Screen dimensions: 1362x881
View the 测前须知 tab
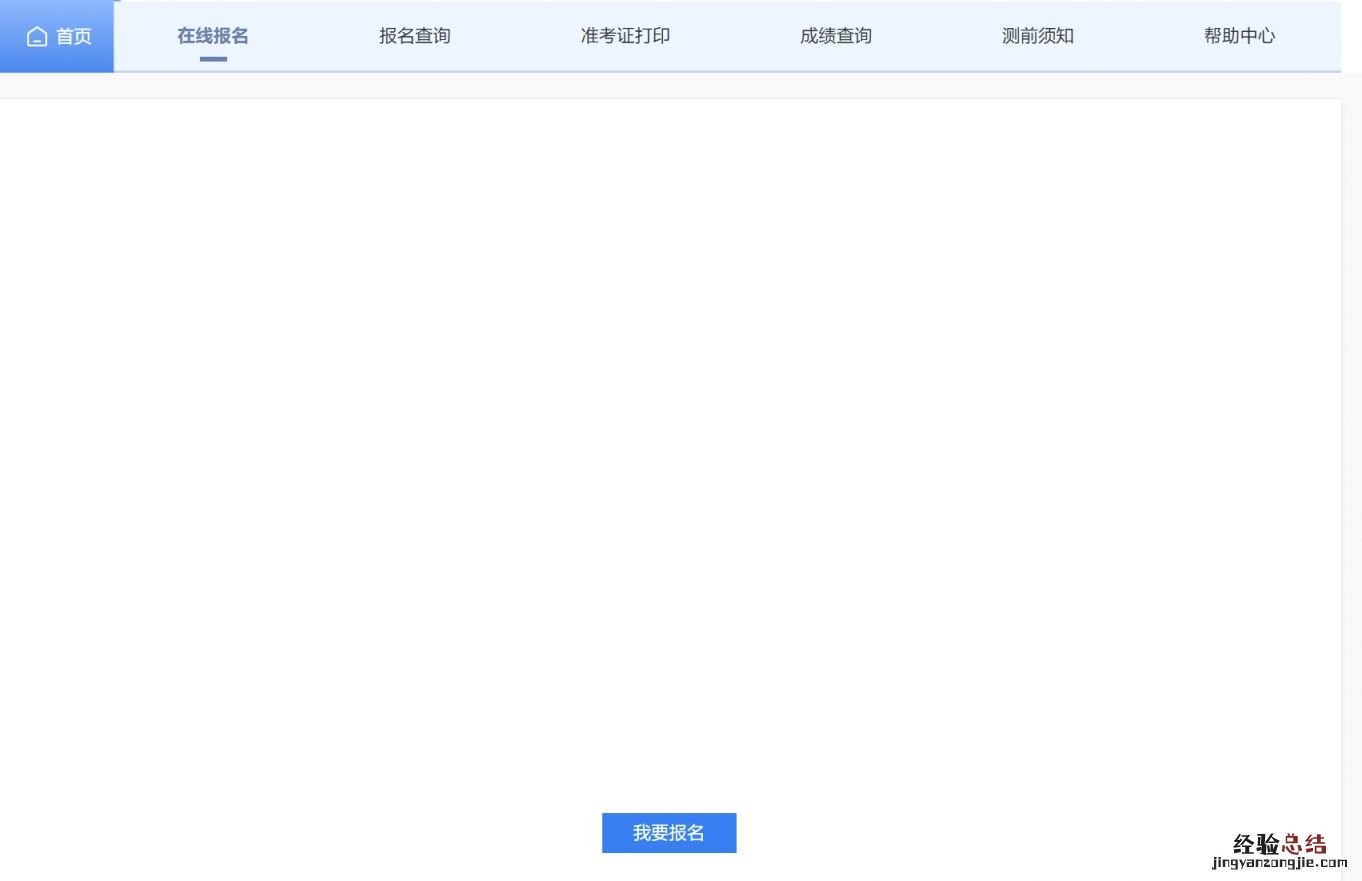point(1038,36)
